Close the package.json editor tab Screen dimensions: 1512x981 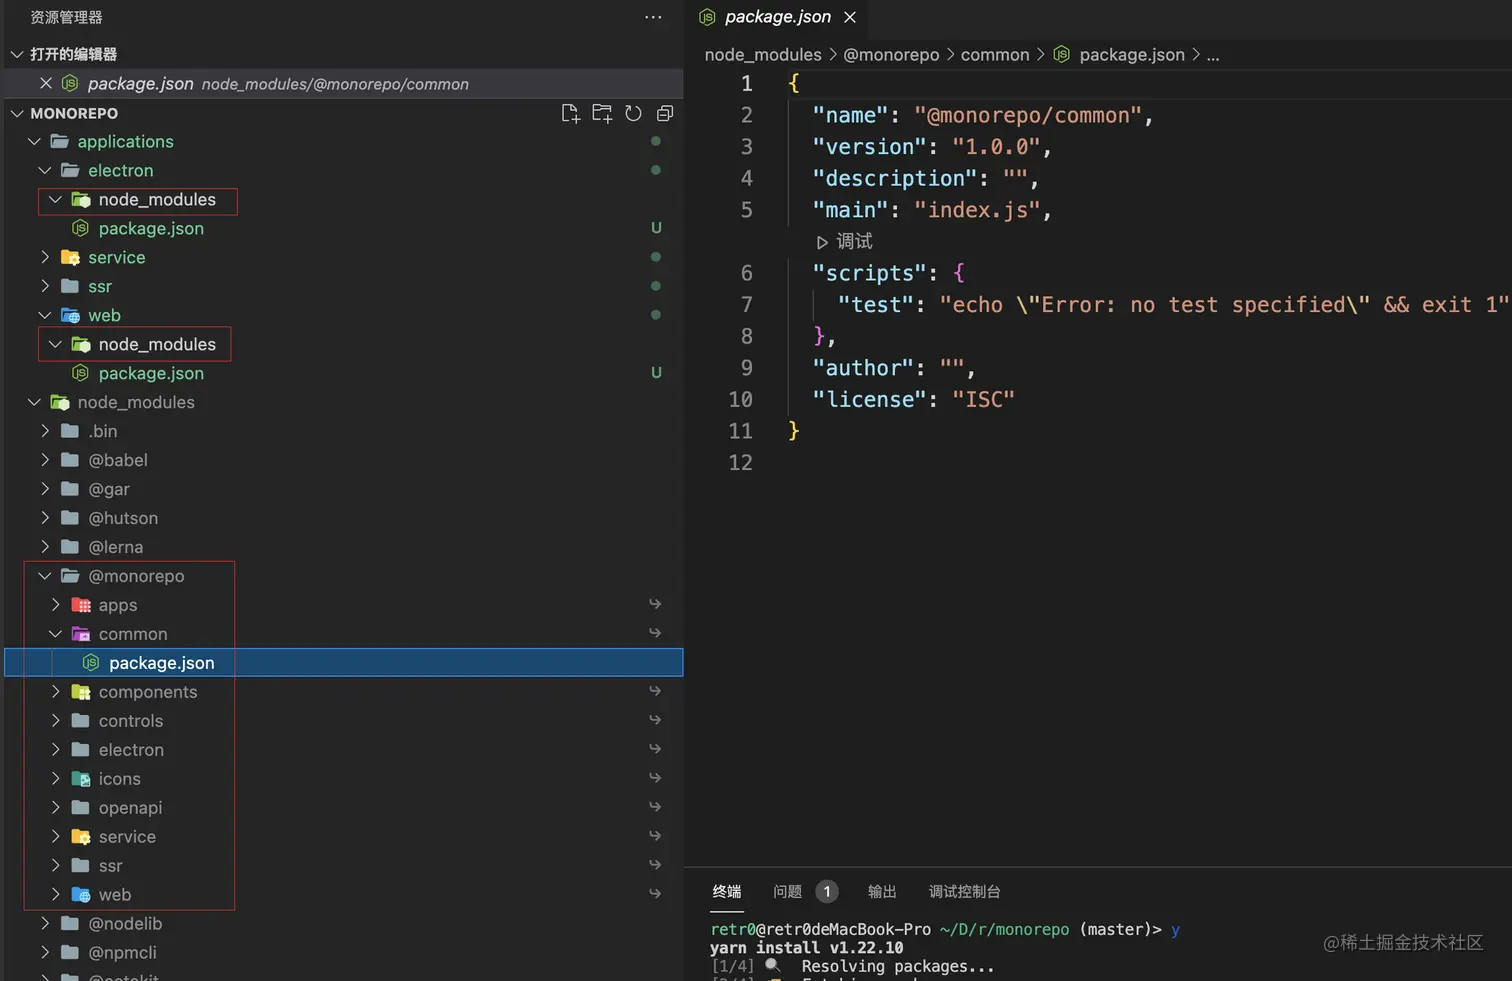[850, 17]
